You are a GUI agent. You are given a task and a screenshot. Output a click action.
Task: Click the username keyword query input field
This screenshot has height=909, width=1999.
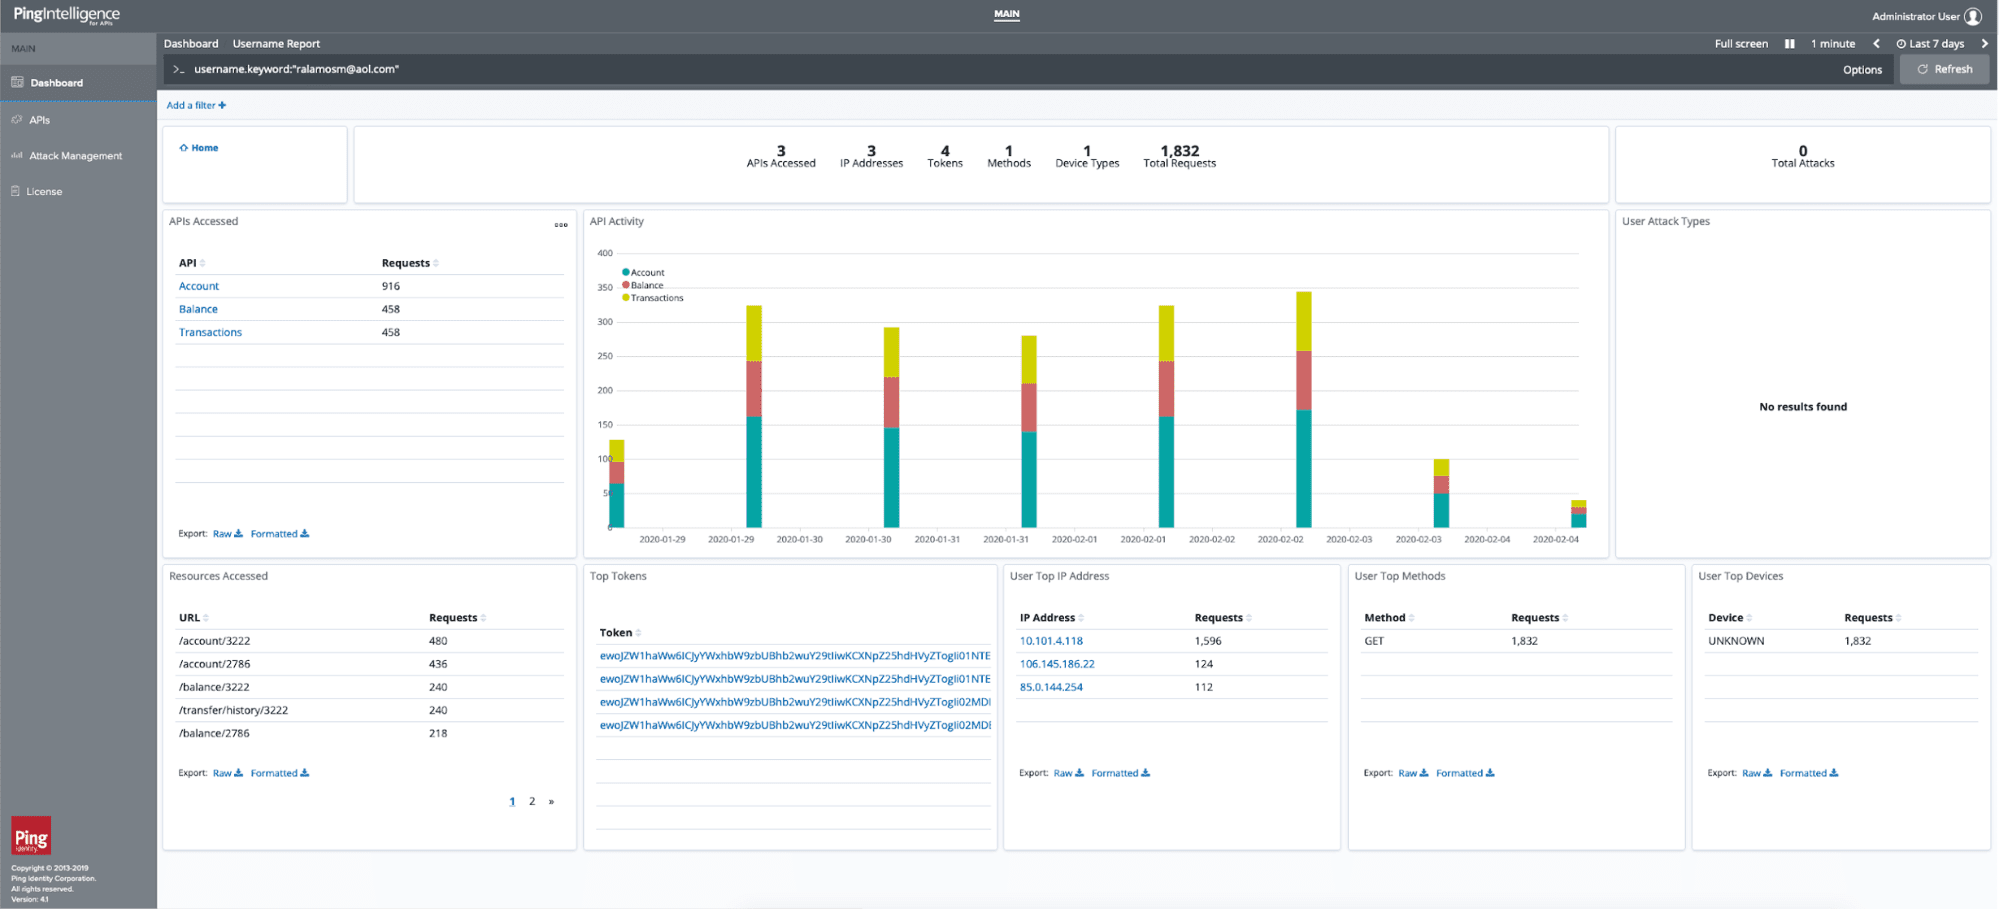[x=1000, y=69]
